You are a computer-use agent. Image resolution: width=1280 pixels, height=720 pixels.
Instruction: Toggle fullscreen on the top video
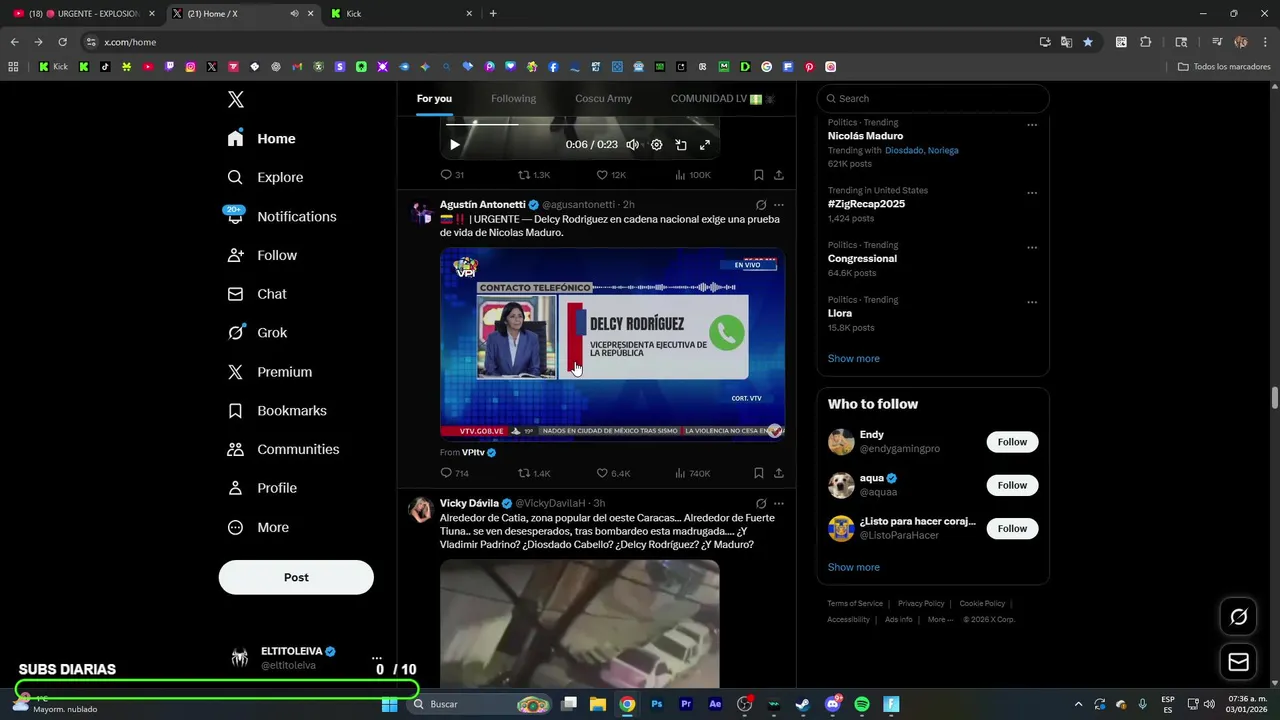click(x=705, y=145)
